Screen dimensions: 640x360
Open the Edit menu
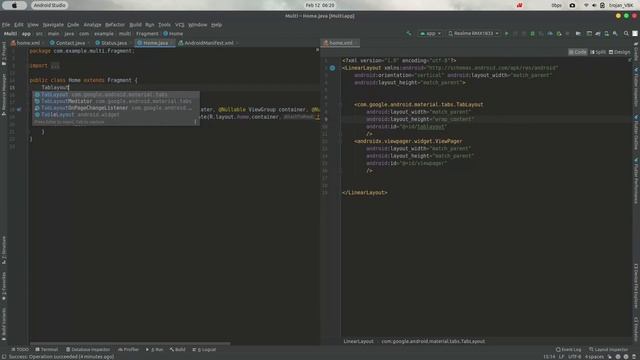(x=19, y=24)
